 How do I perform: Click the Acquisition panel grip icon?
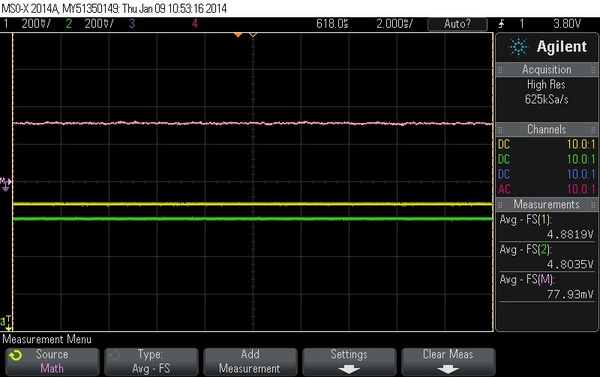click(500, 70)
